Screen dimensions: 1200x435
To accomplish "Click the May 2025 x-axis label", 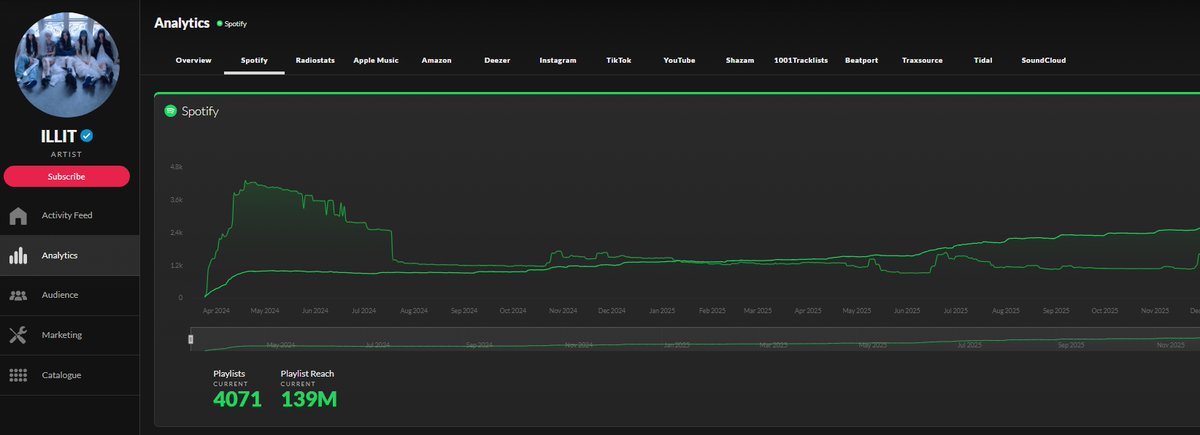I will [x=858, y=311].
